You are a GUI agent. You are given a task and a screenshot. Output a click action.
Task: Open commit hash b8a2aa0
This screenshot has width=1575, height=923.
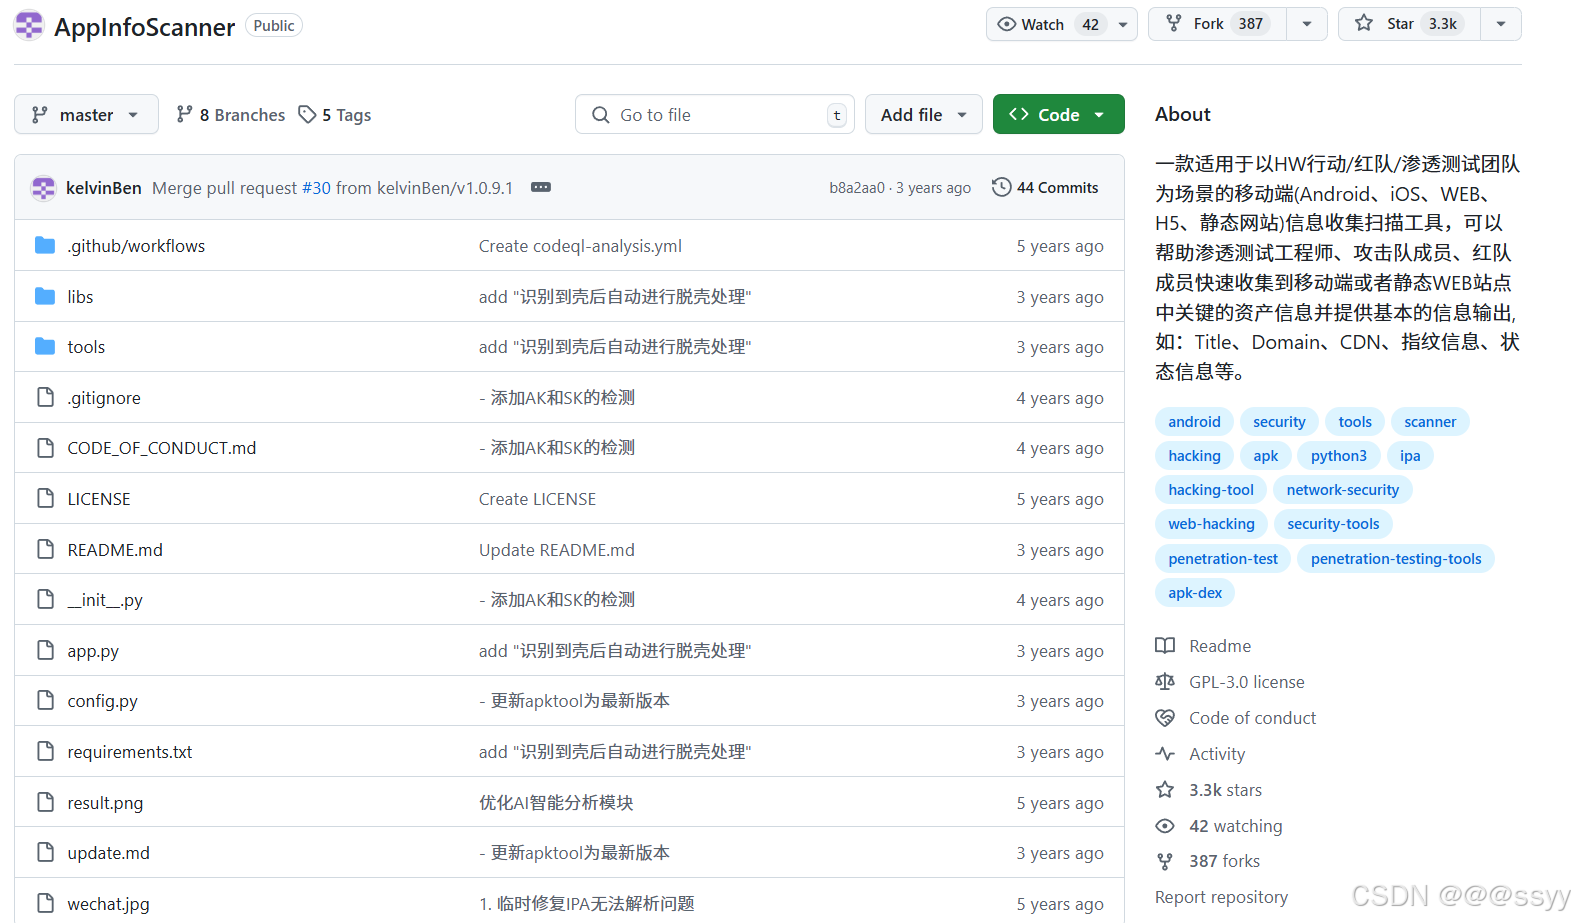[x=857, y=188]
